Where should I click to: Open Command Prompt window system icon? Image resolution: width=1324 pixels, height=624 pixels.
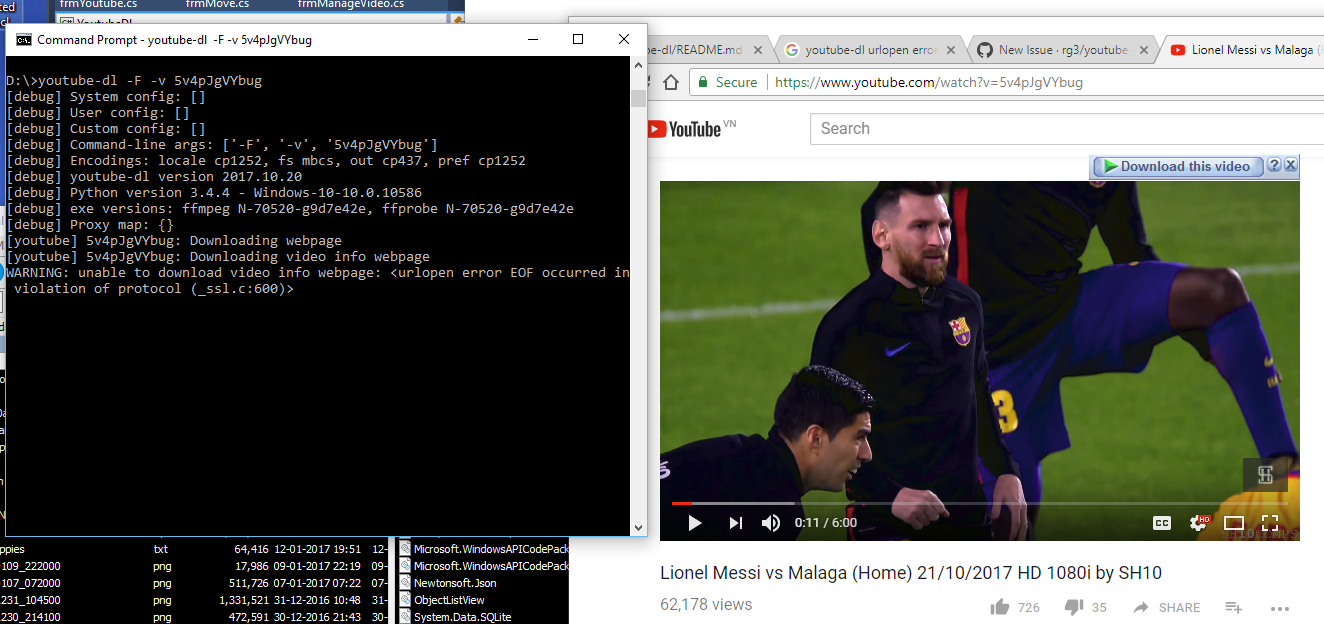(x=23, y=39)
